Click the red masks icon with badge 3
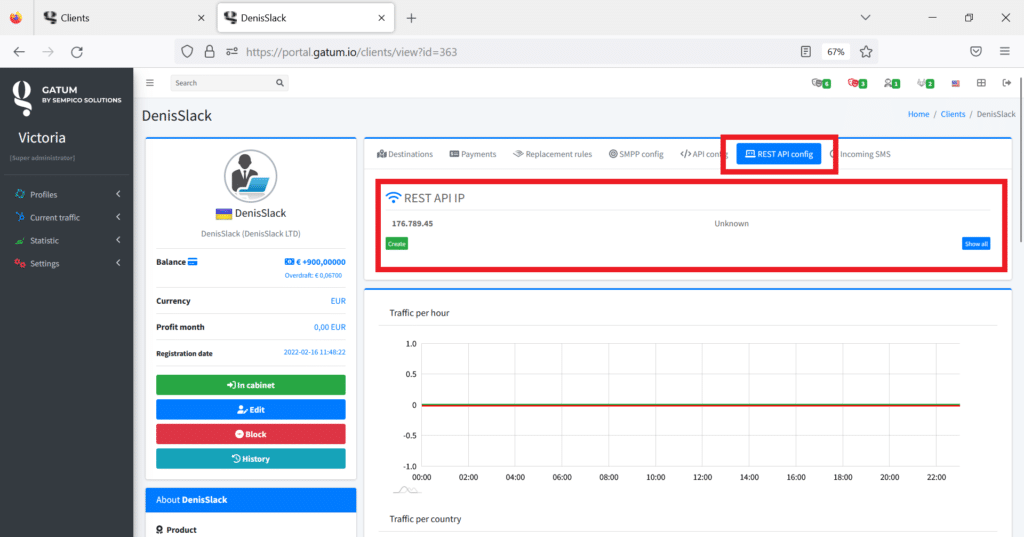The image size is (1024, 537). [857, 83]
